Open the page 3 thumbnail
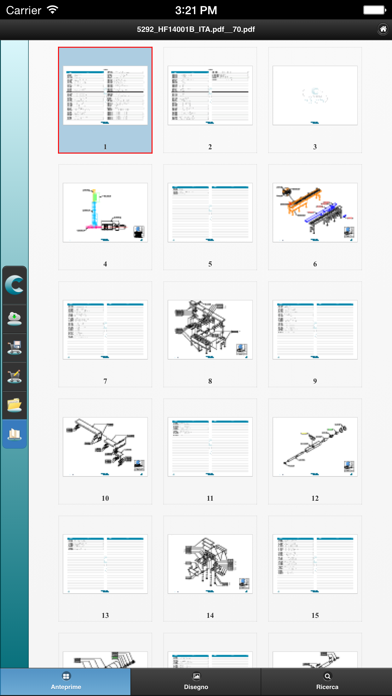Screen dimensions: 392x696 (x=315, y=100)
